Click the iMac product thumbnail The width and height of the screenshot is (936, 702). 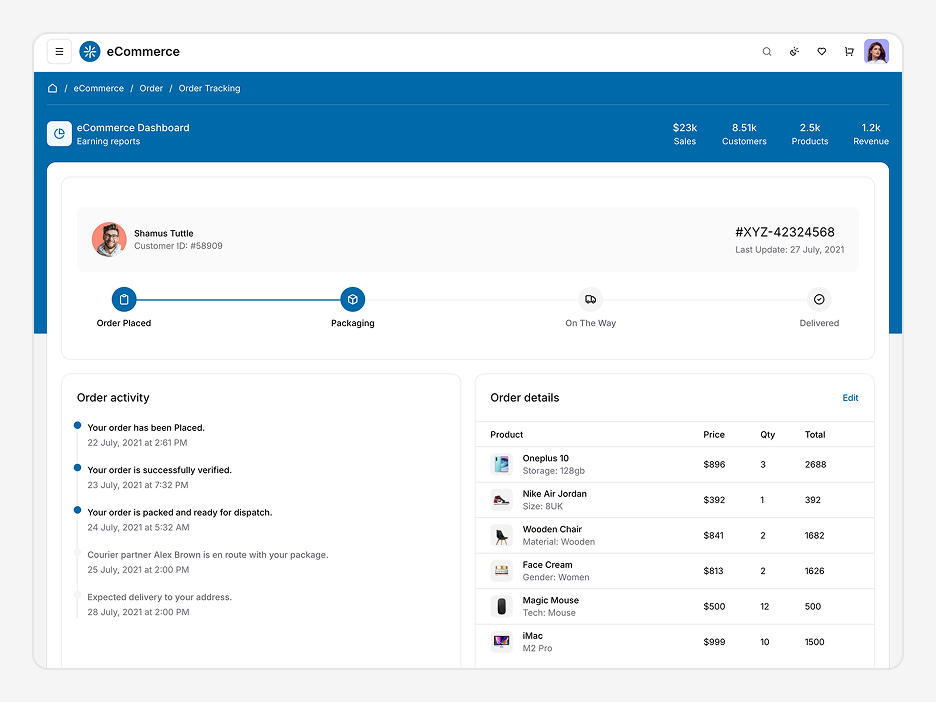(501, 642)
